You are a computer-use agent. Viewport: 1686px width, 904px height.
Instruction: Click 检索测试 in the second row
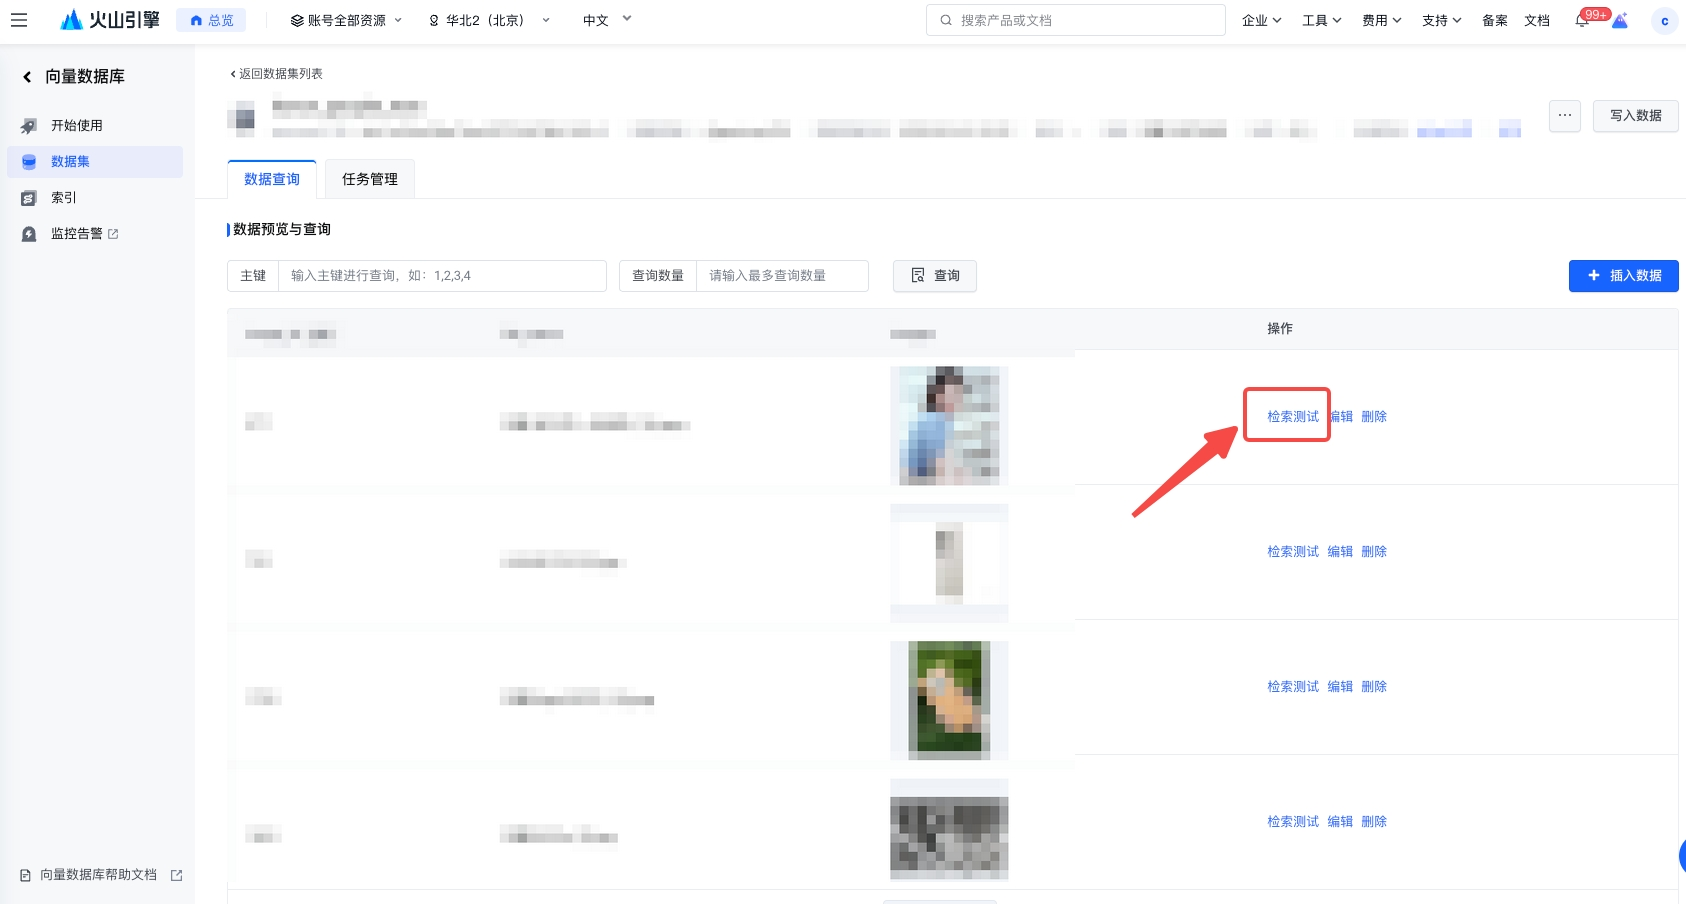[1293, 552]
